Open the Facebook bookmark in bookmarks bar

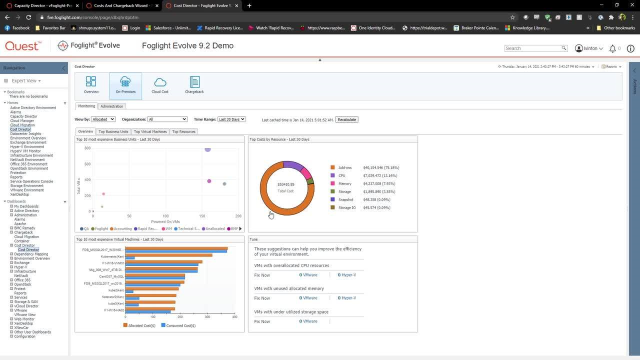[x=17, y=28]
